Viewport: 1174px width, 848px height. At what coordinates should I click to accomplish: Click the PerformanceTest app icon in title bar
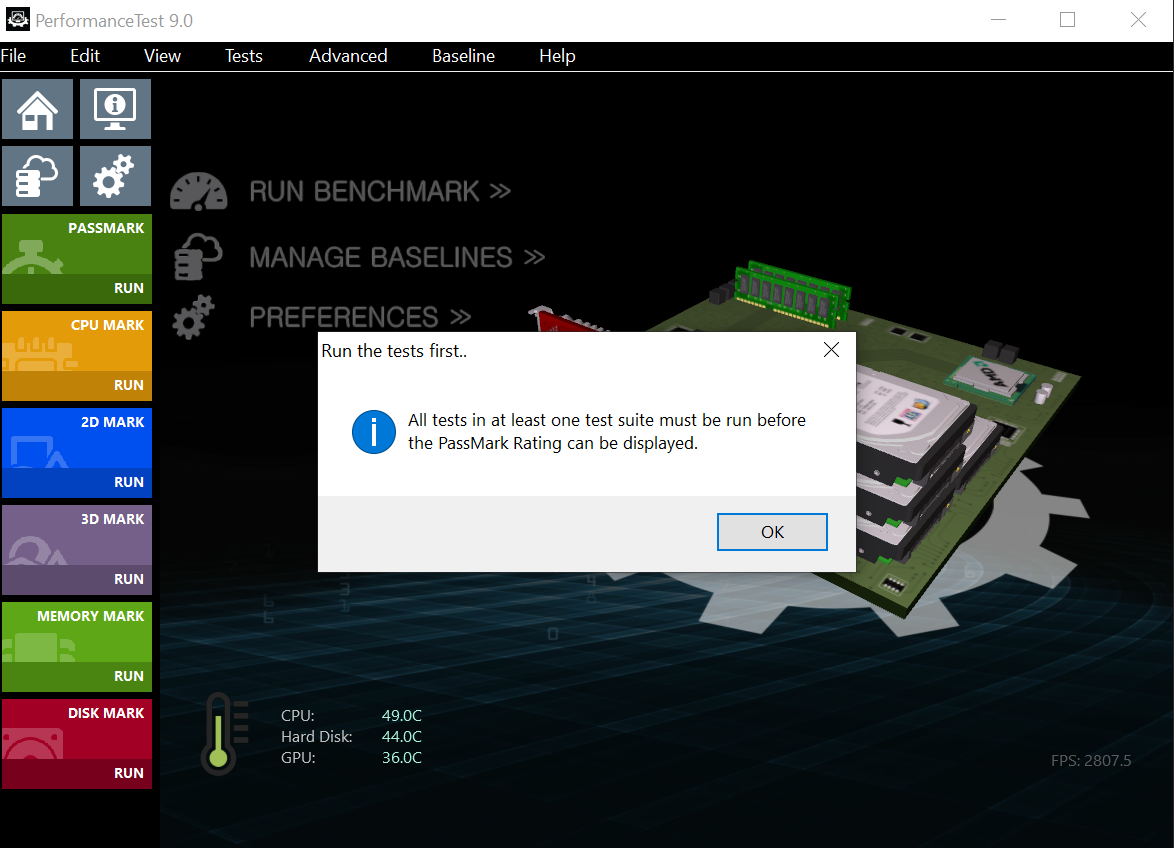(17, 19)
